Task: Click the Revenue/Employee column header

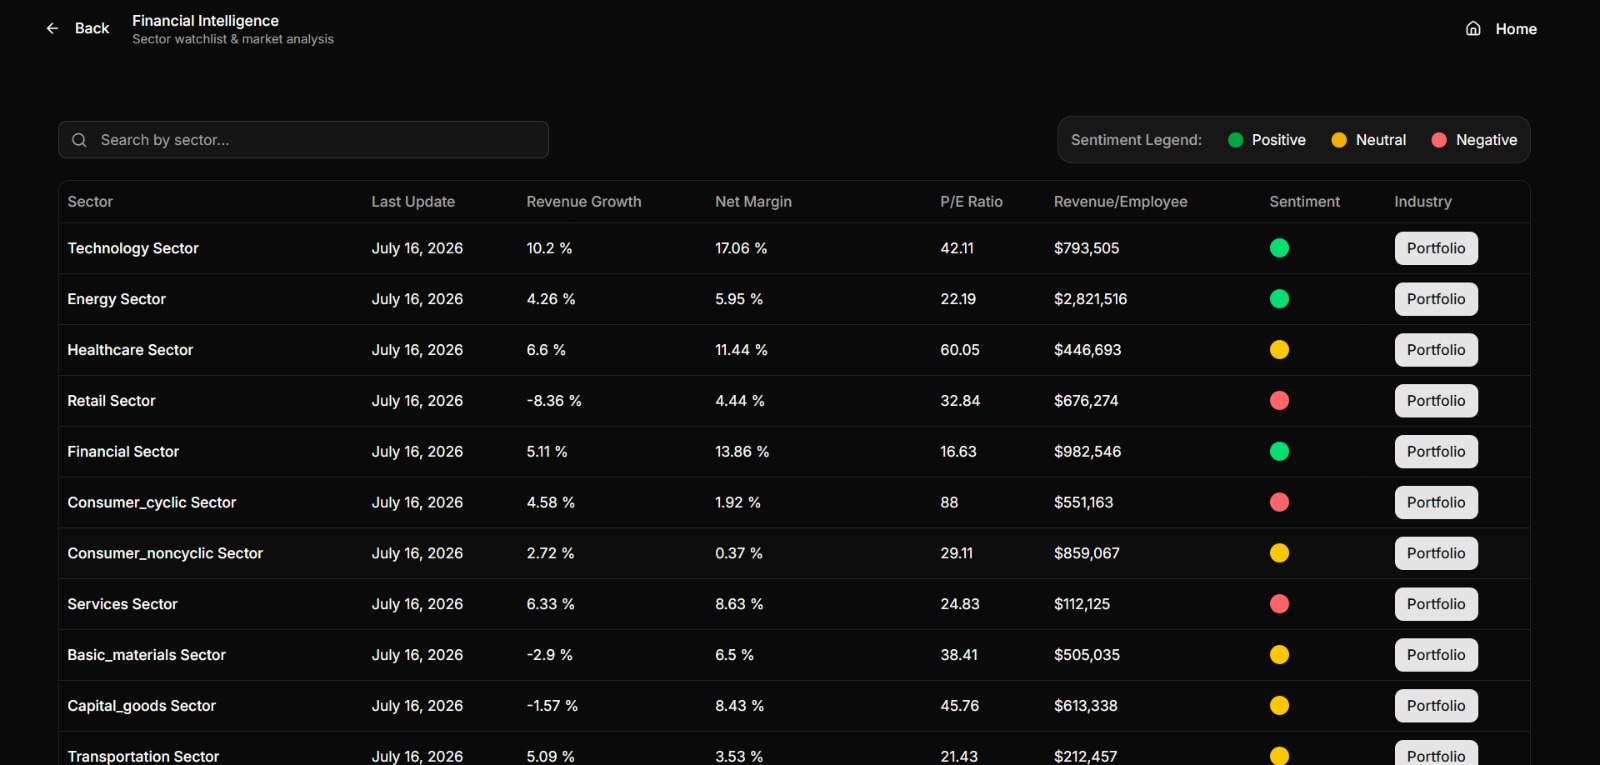Action: (1121, 202)
